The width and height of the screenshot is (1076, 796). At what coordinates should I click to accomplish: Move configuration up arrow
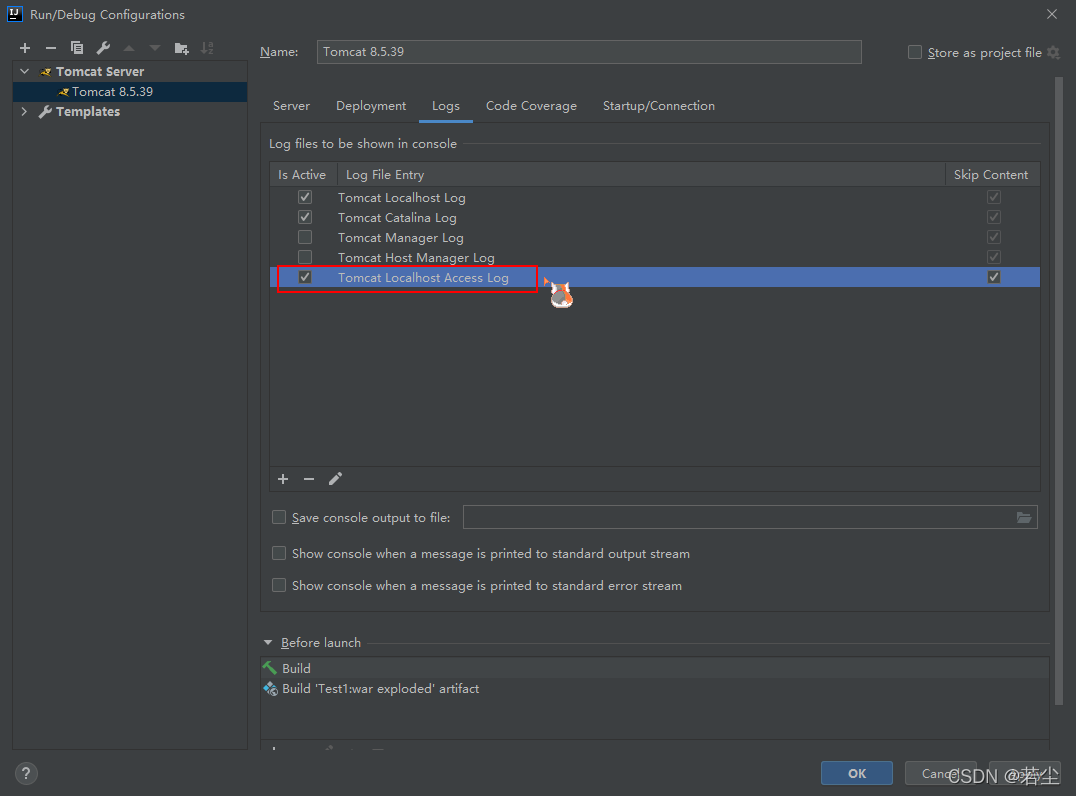(129, 48)
